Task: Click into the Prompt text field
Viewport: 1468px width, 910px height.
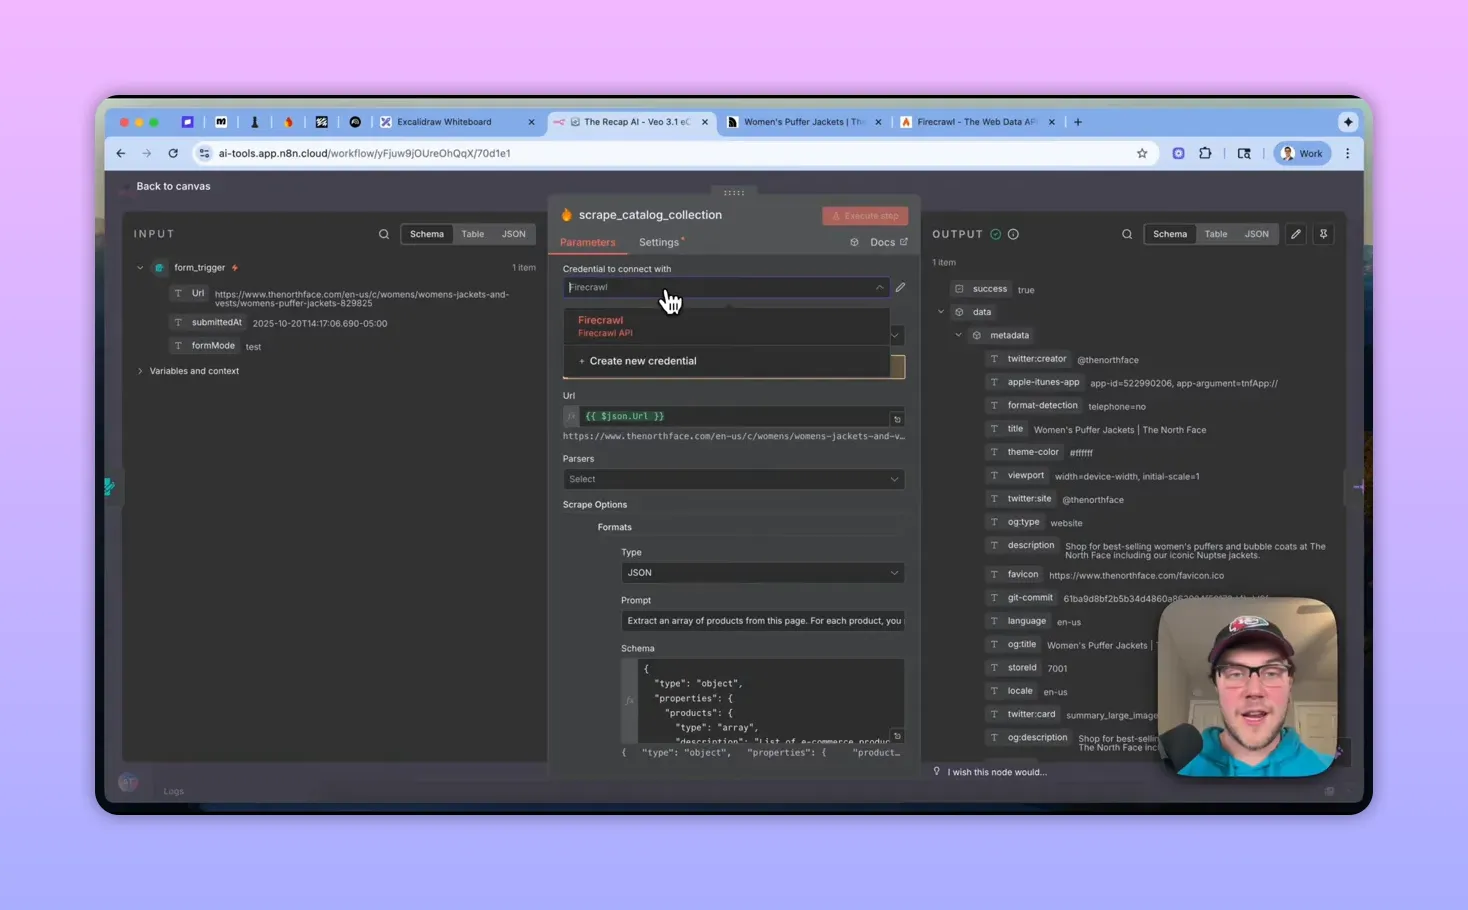Action: pyautogui.click(x=763, y=621)
